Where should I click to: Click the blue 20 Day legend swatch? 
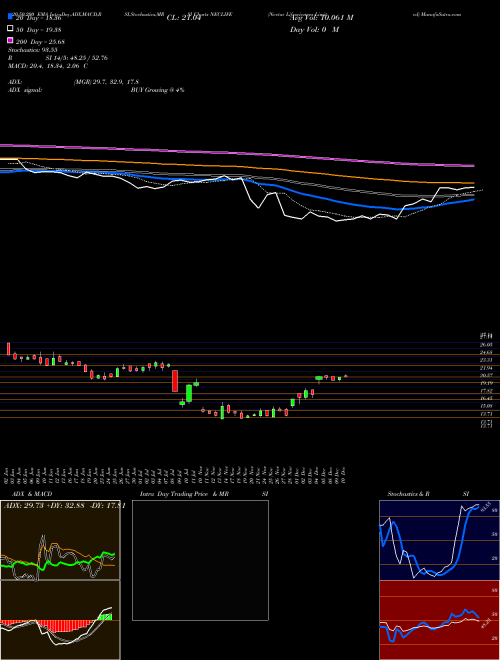(x=10, y=16)
